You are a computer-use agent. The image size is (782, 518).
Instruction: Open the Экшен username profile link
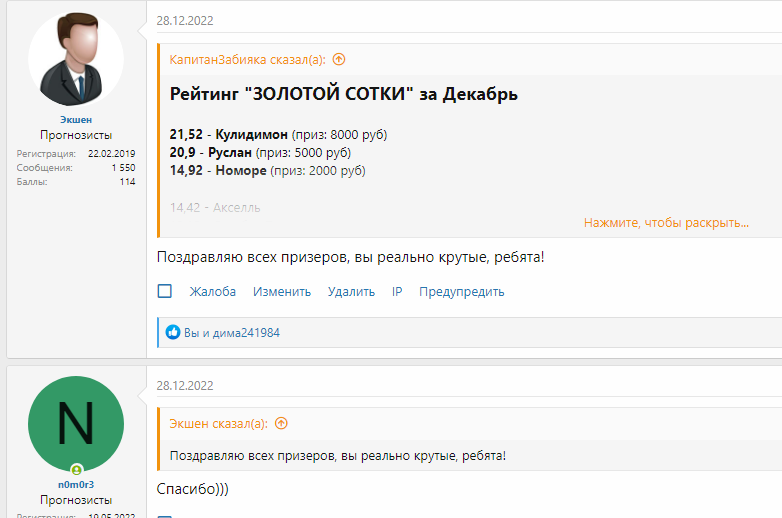point(76,119)
